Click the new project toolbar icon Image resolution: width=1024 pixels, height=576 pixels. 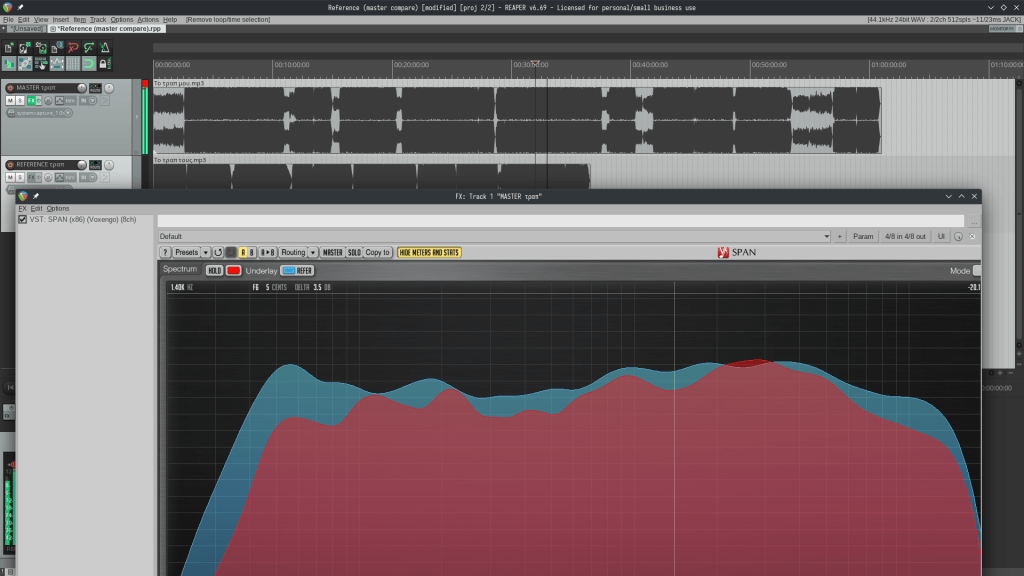pos(9,47)
